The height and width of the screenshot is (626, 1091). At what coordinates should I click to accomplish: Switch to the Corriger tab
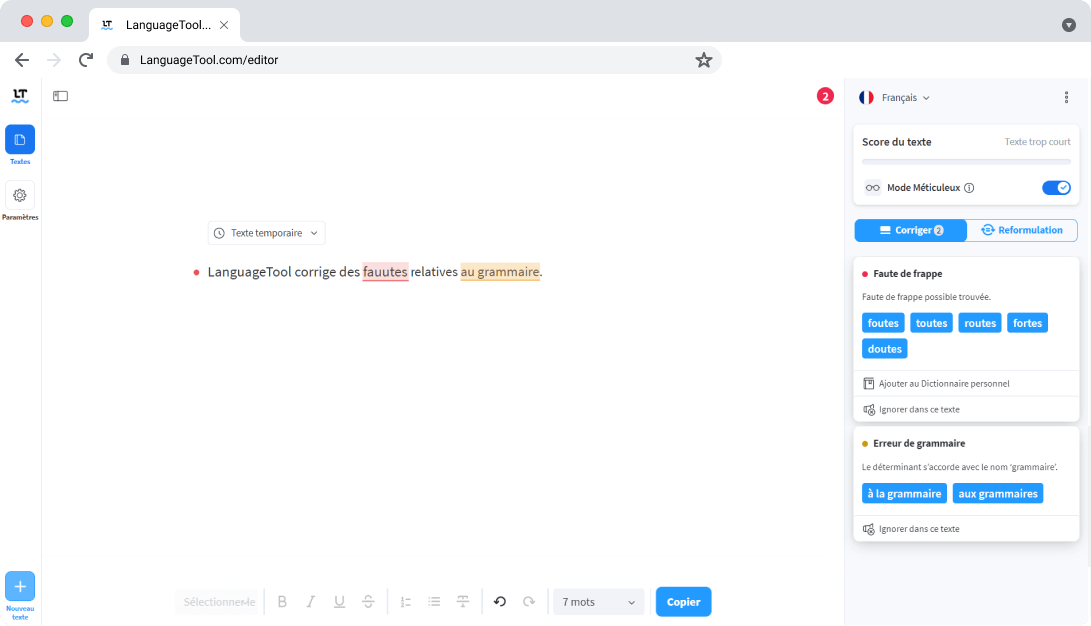click(911, 230)
